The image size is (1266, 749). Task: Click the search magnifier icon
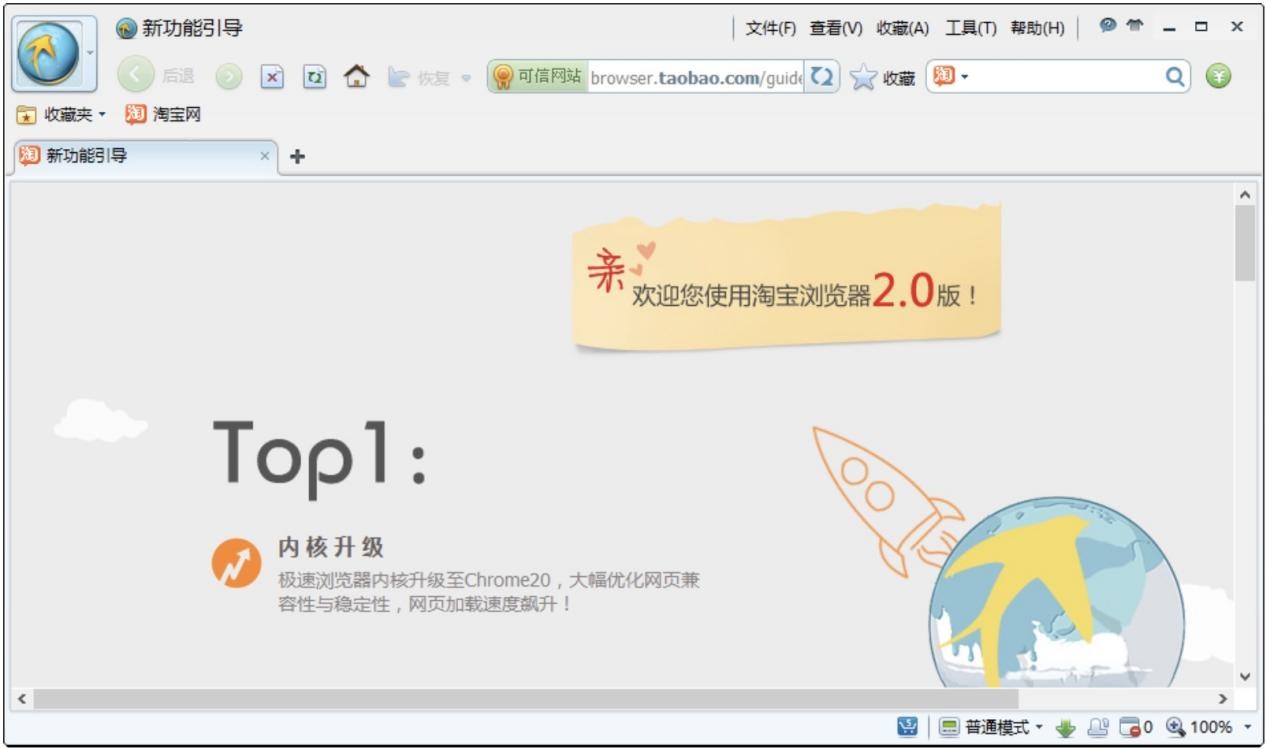pyautogui.click(x=1176, y=76)
